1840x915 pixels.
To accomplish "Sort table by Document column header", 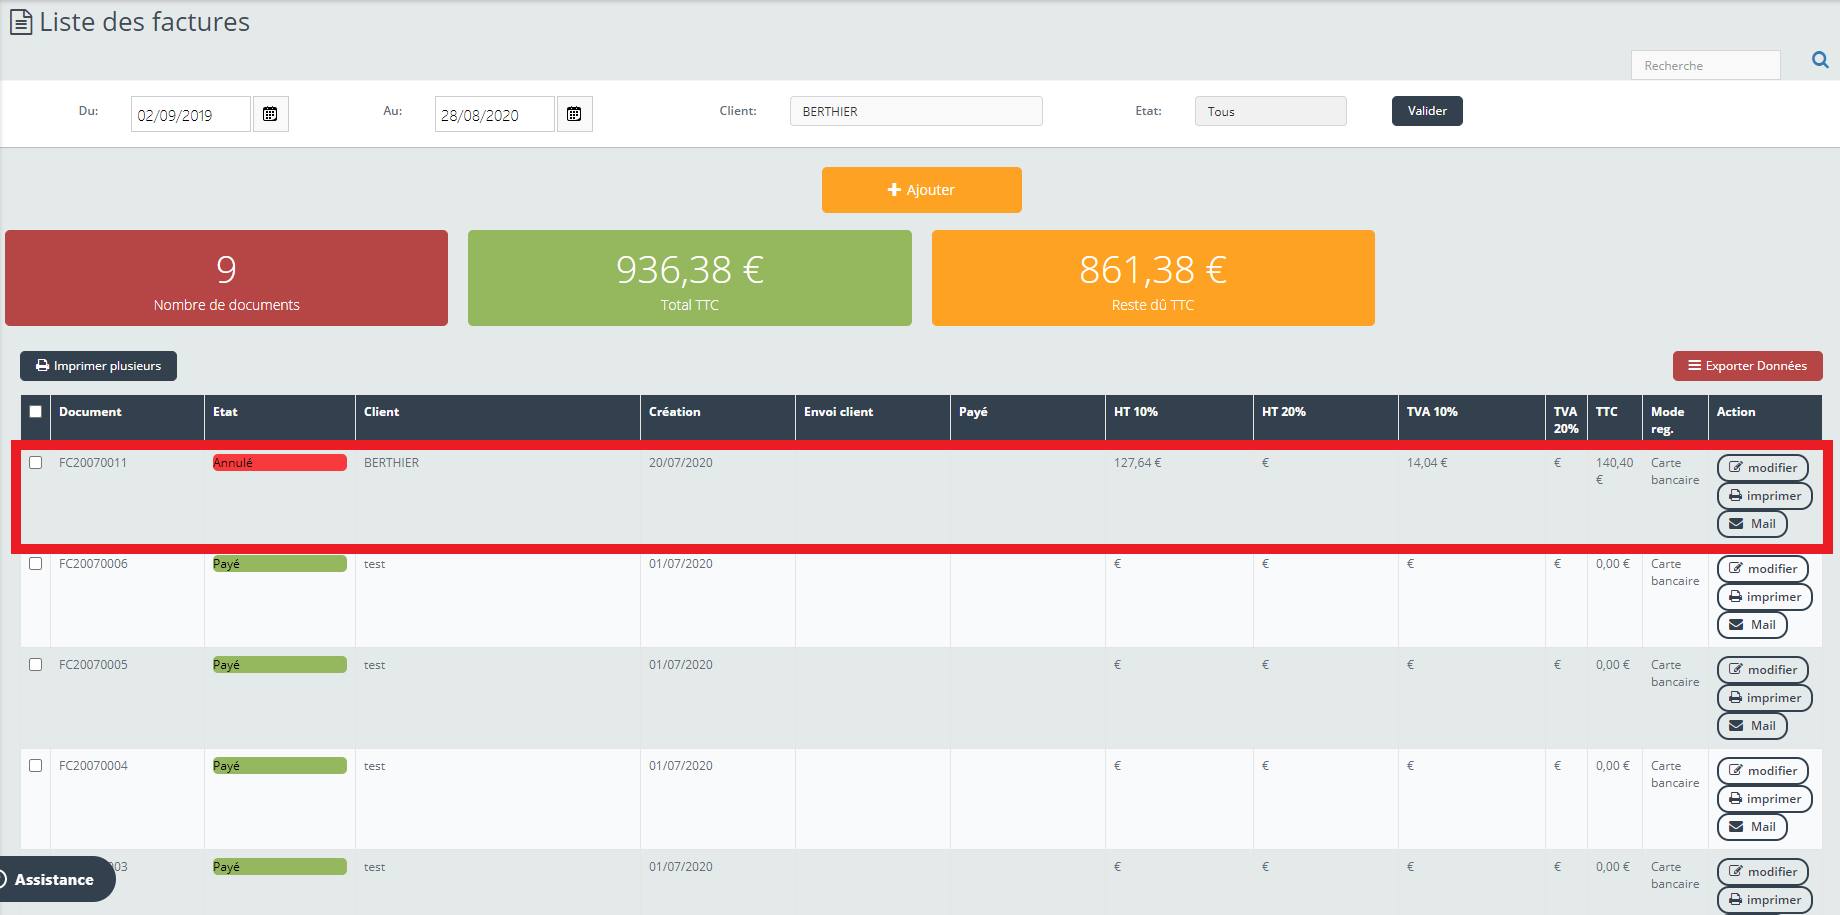I will click(x=90, y=412).
